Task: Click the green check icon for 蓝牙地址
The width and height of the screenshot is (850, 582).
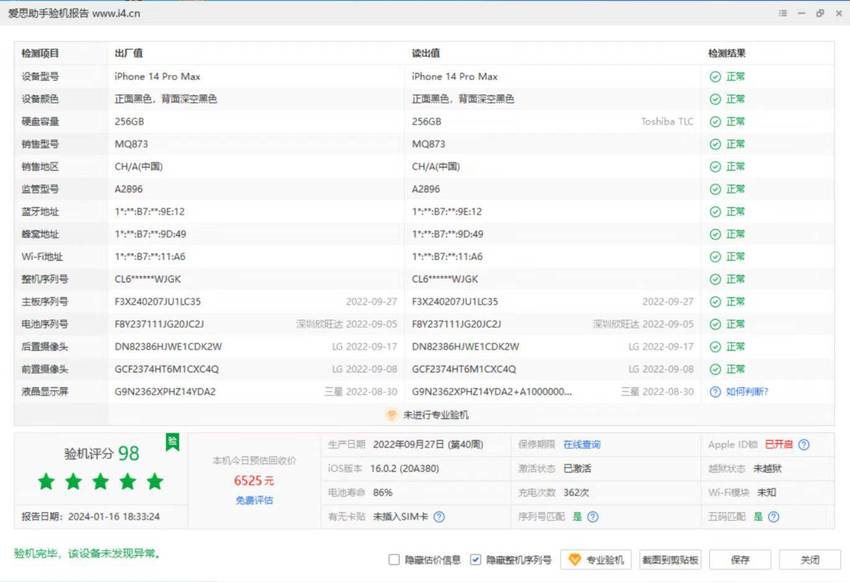Action: pos(715,211)
